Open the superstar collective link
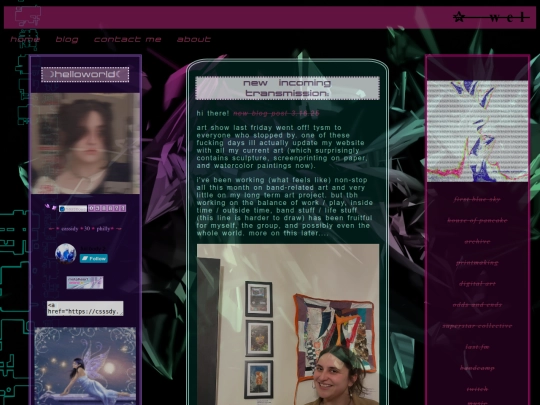540x405 pixels. (x=477, y=326)
